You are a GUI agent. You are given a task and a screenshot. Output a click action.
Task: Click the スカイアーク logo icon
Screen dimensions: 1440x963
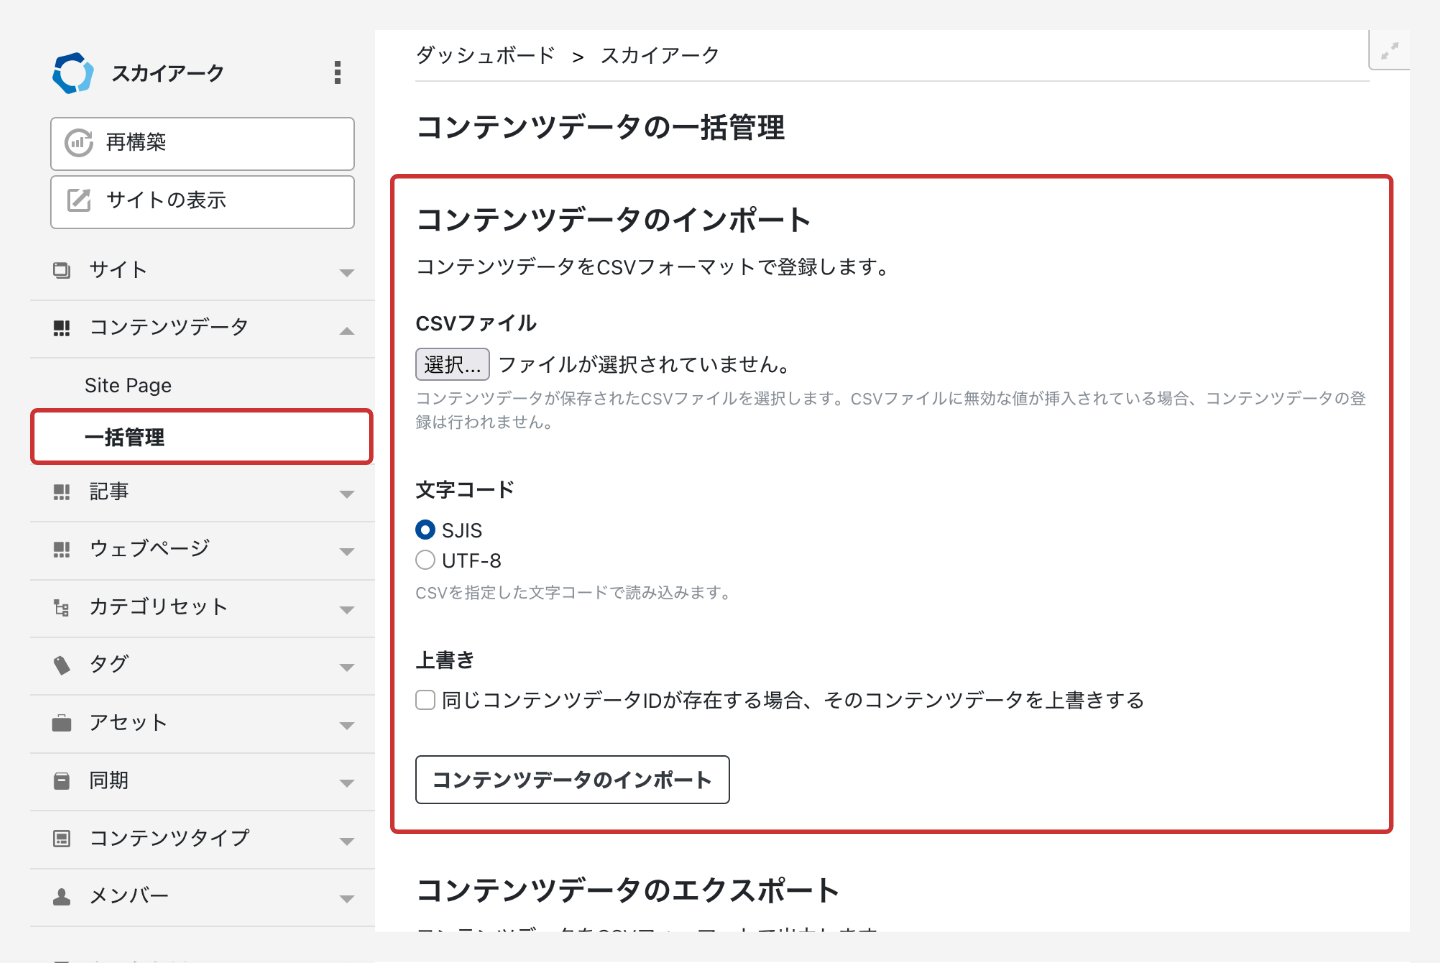pos(73,73)
